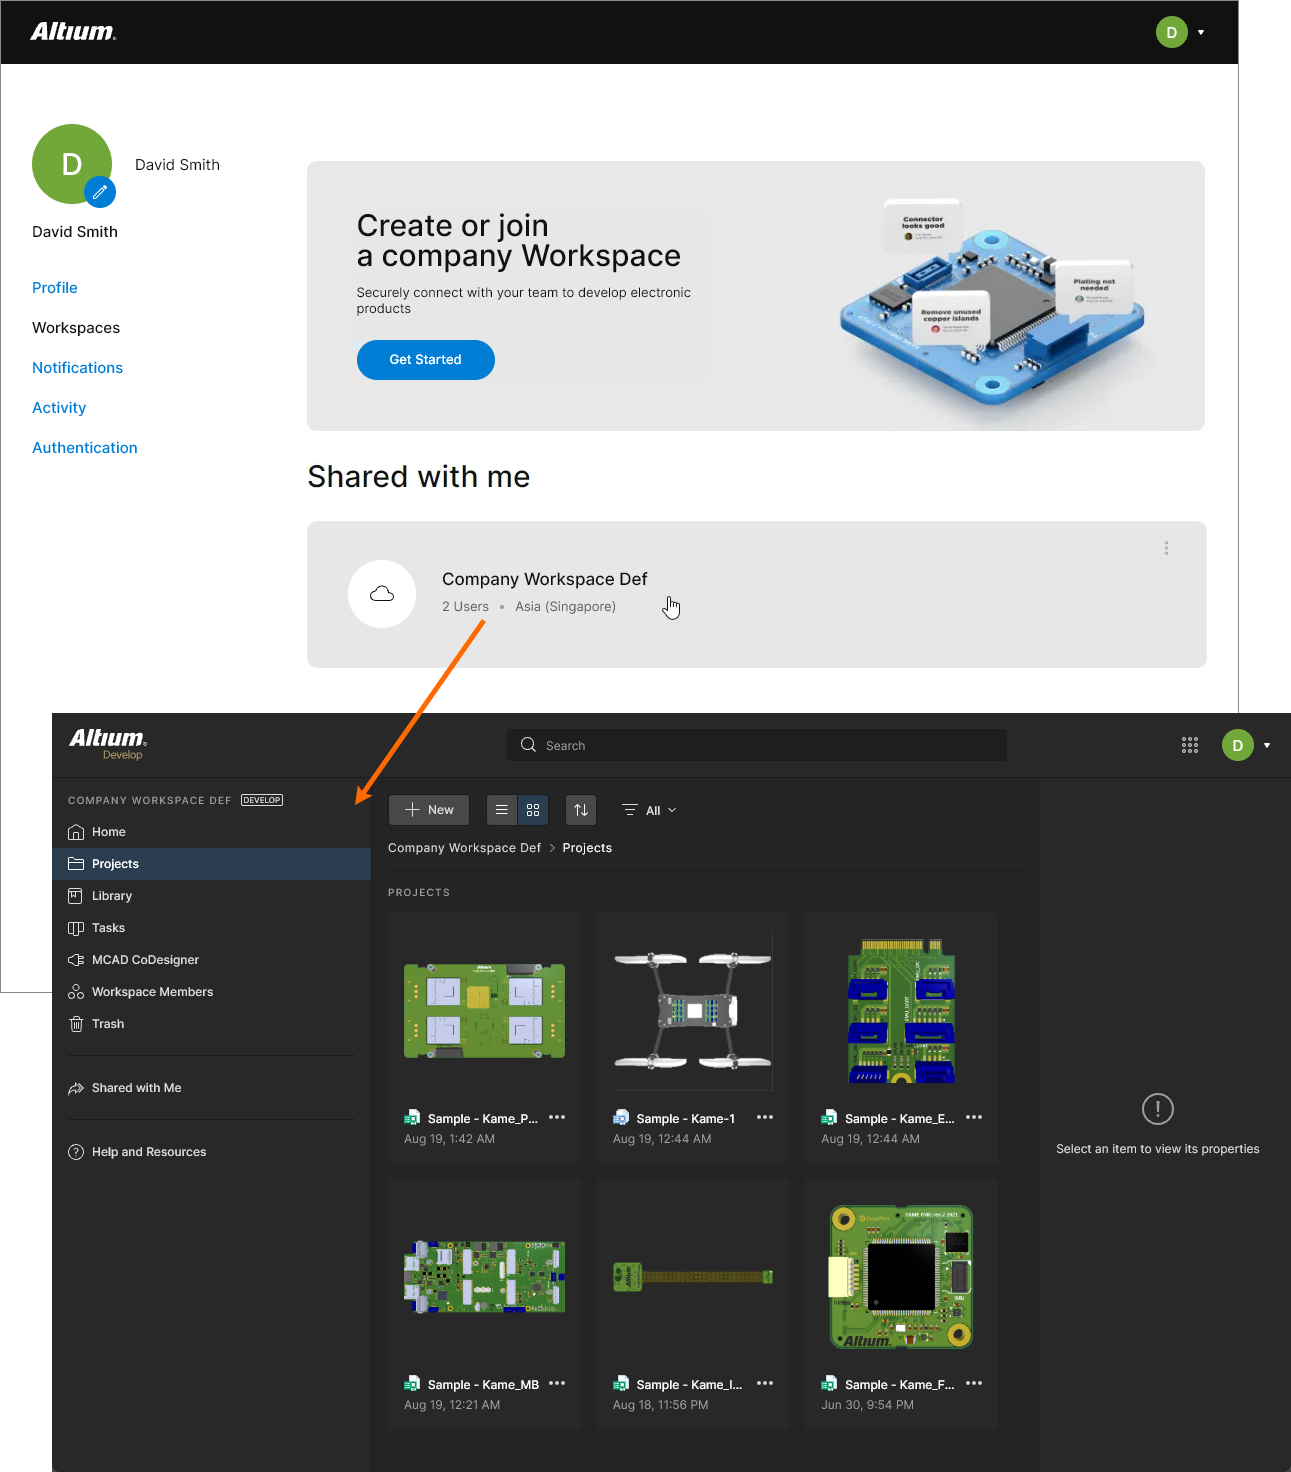Screen dimensions: 1291x1472
Task: Click project file icon of Sample - Kame_P...
Action: (412, 1118)
